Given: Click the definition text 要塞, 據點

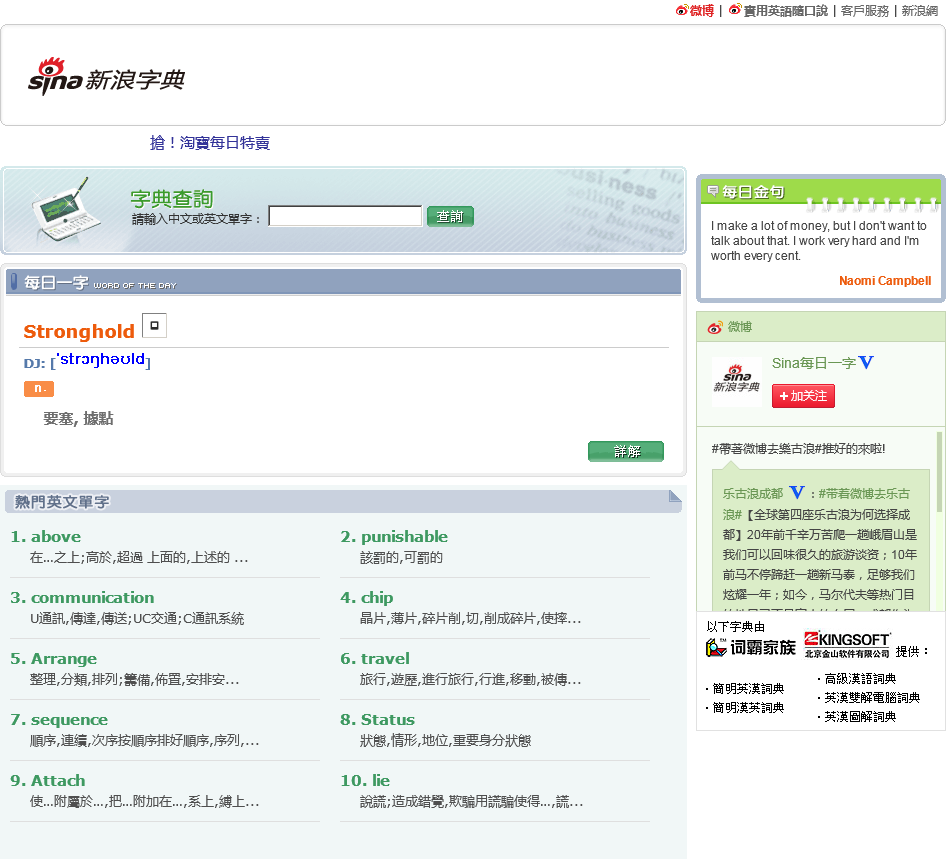Looking at the screenshot, I should (x=78, y=418).
